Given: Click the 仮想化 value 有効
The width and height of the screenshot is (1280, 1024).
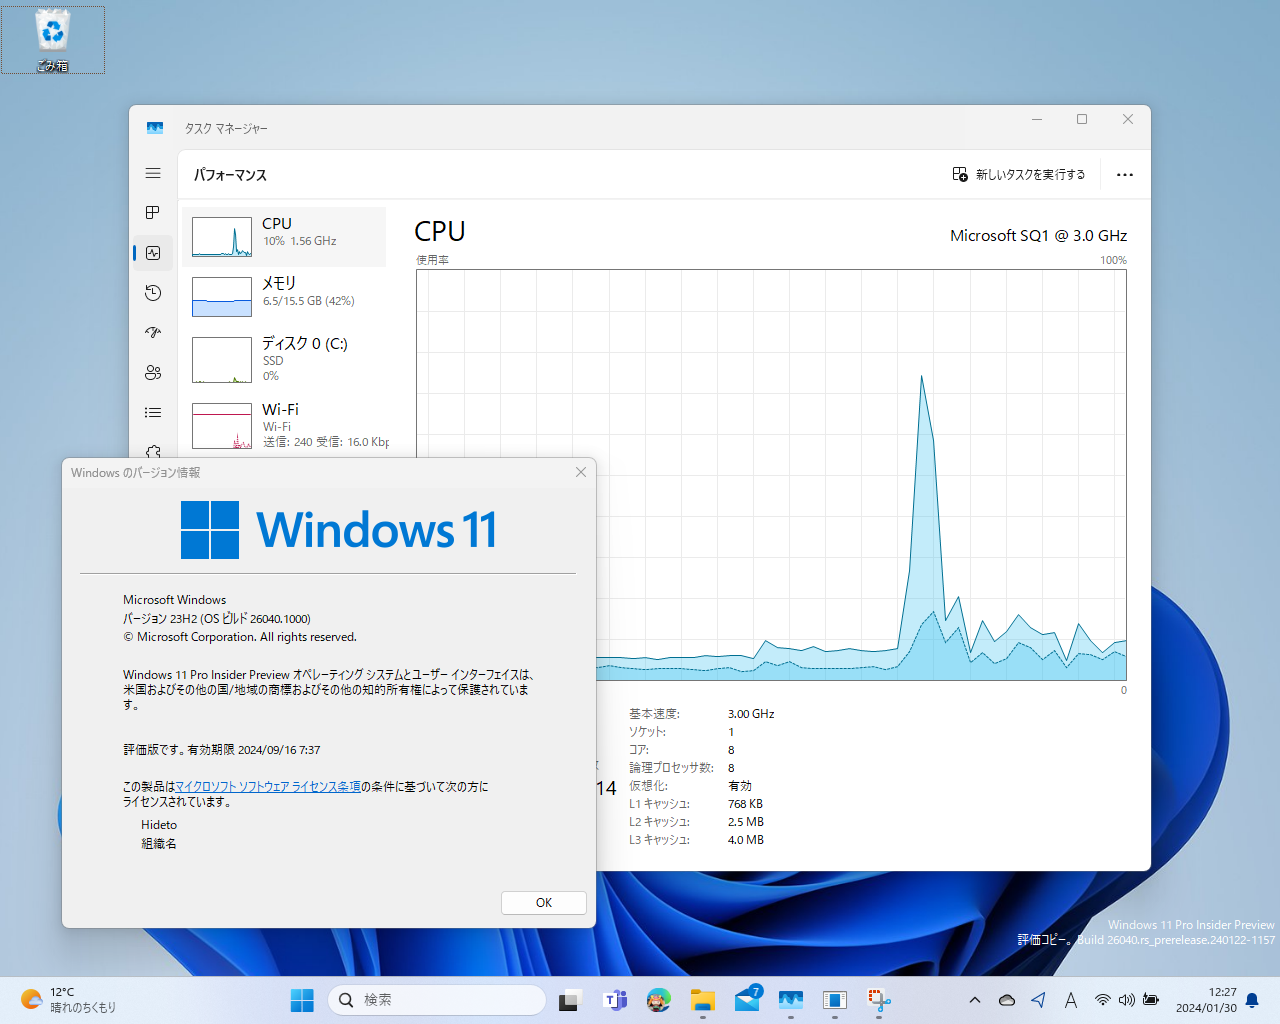Looking at the screenshot, I should (x=740, y=786).
